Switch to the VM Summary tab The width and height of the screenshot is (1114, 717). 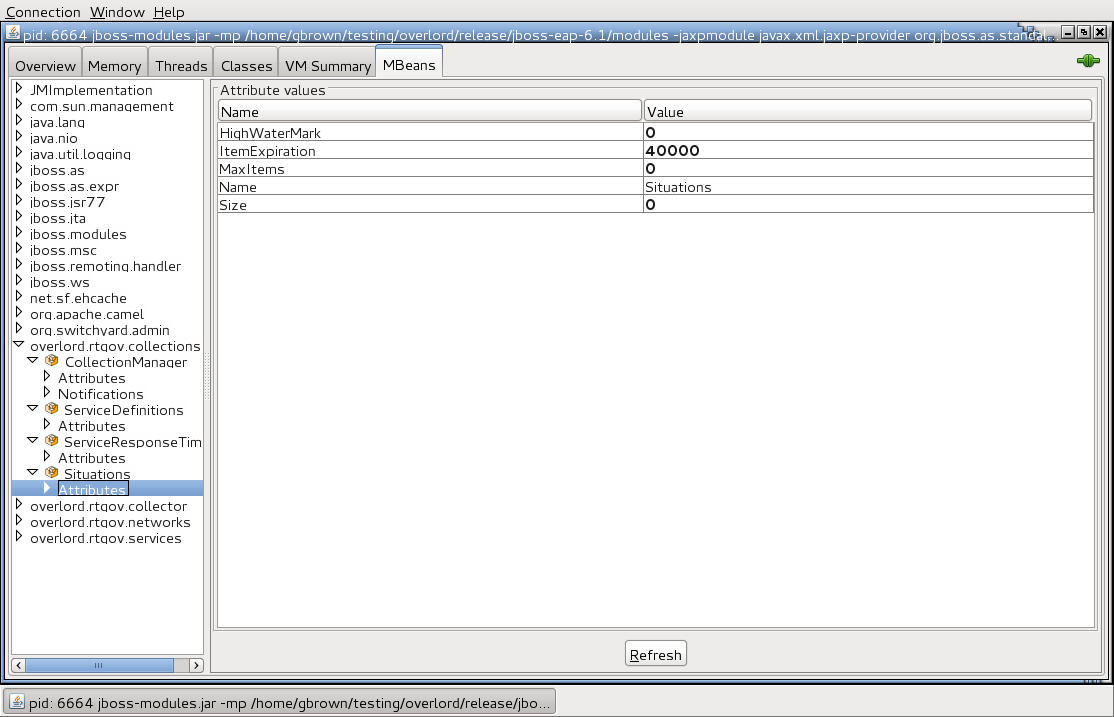[327, 65]
